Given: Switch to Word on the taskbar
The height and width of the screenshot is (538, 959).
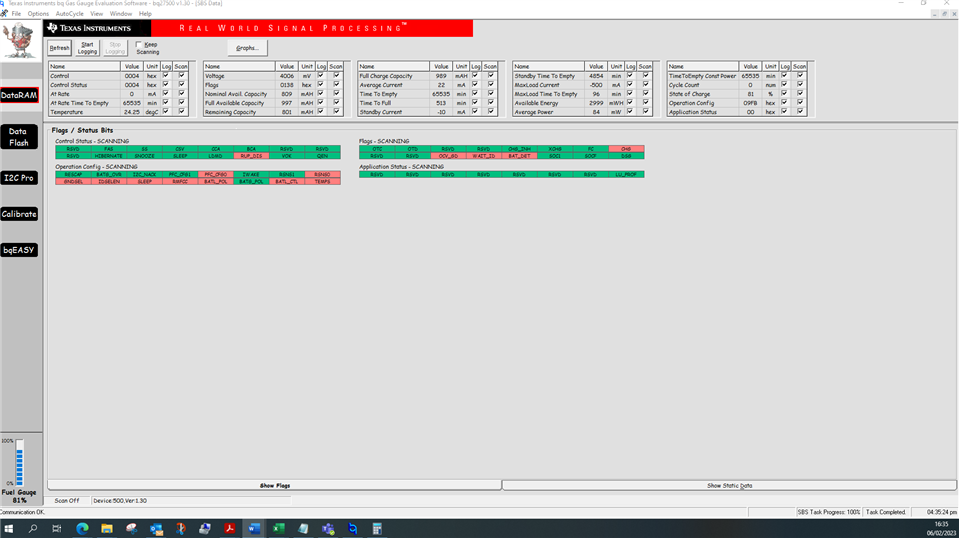Looking at the screenshot, I should [x=254, y=528].
